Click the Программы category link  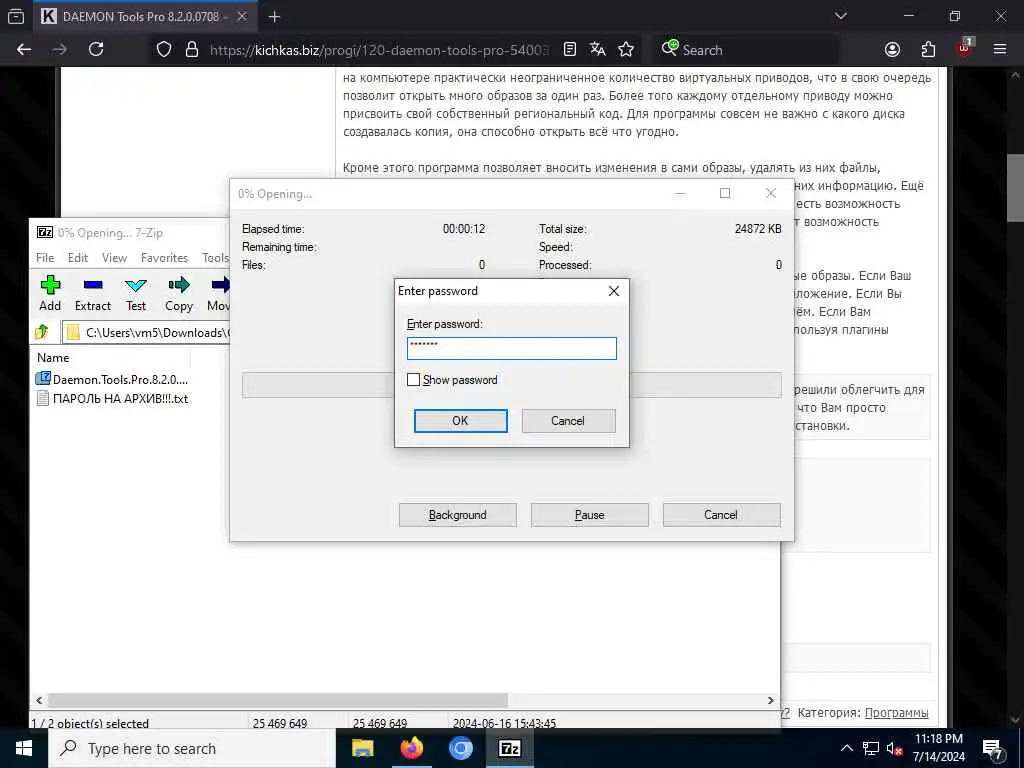pyautogui.click(x=896, y=712)
